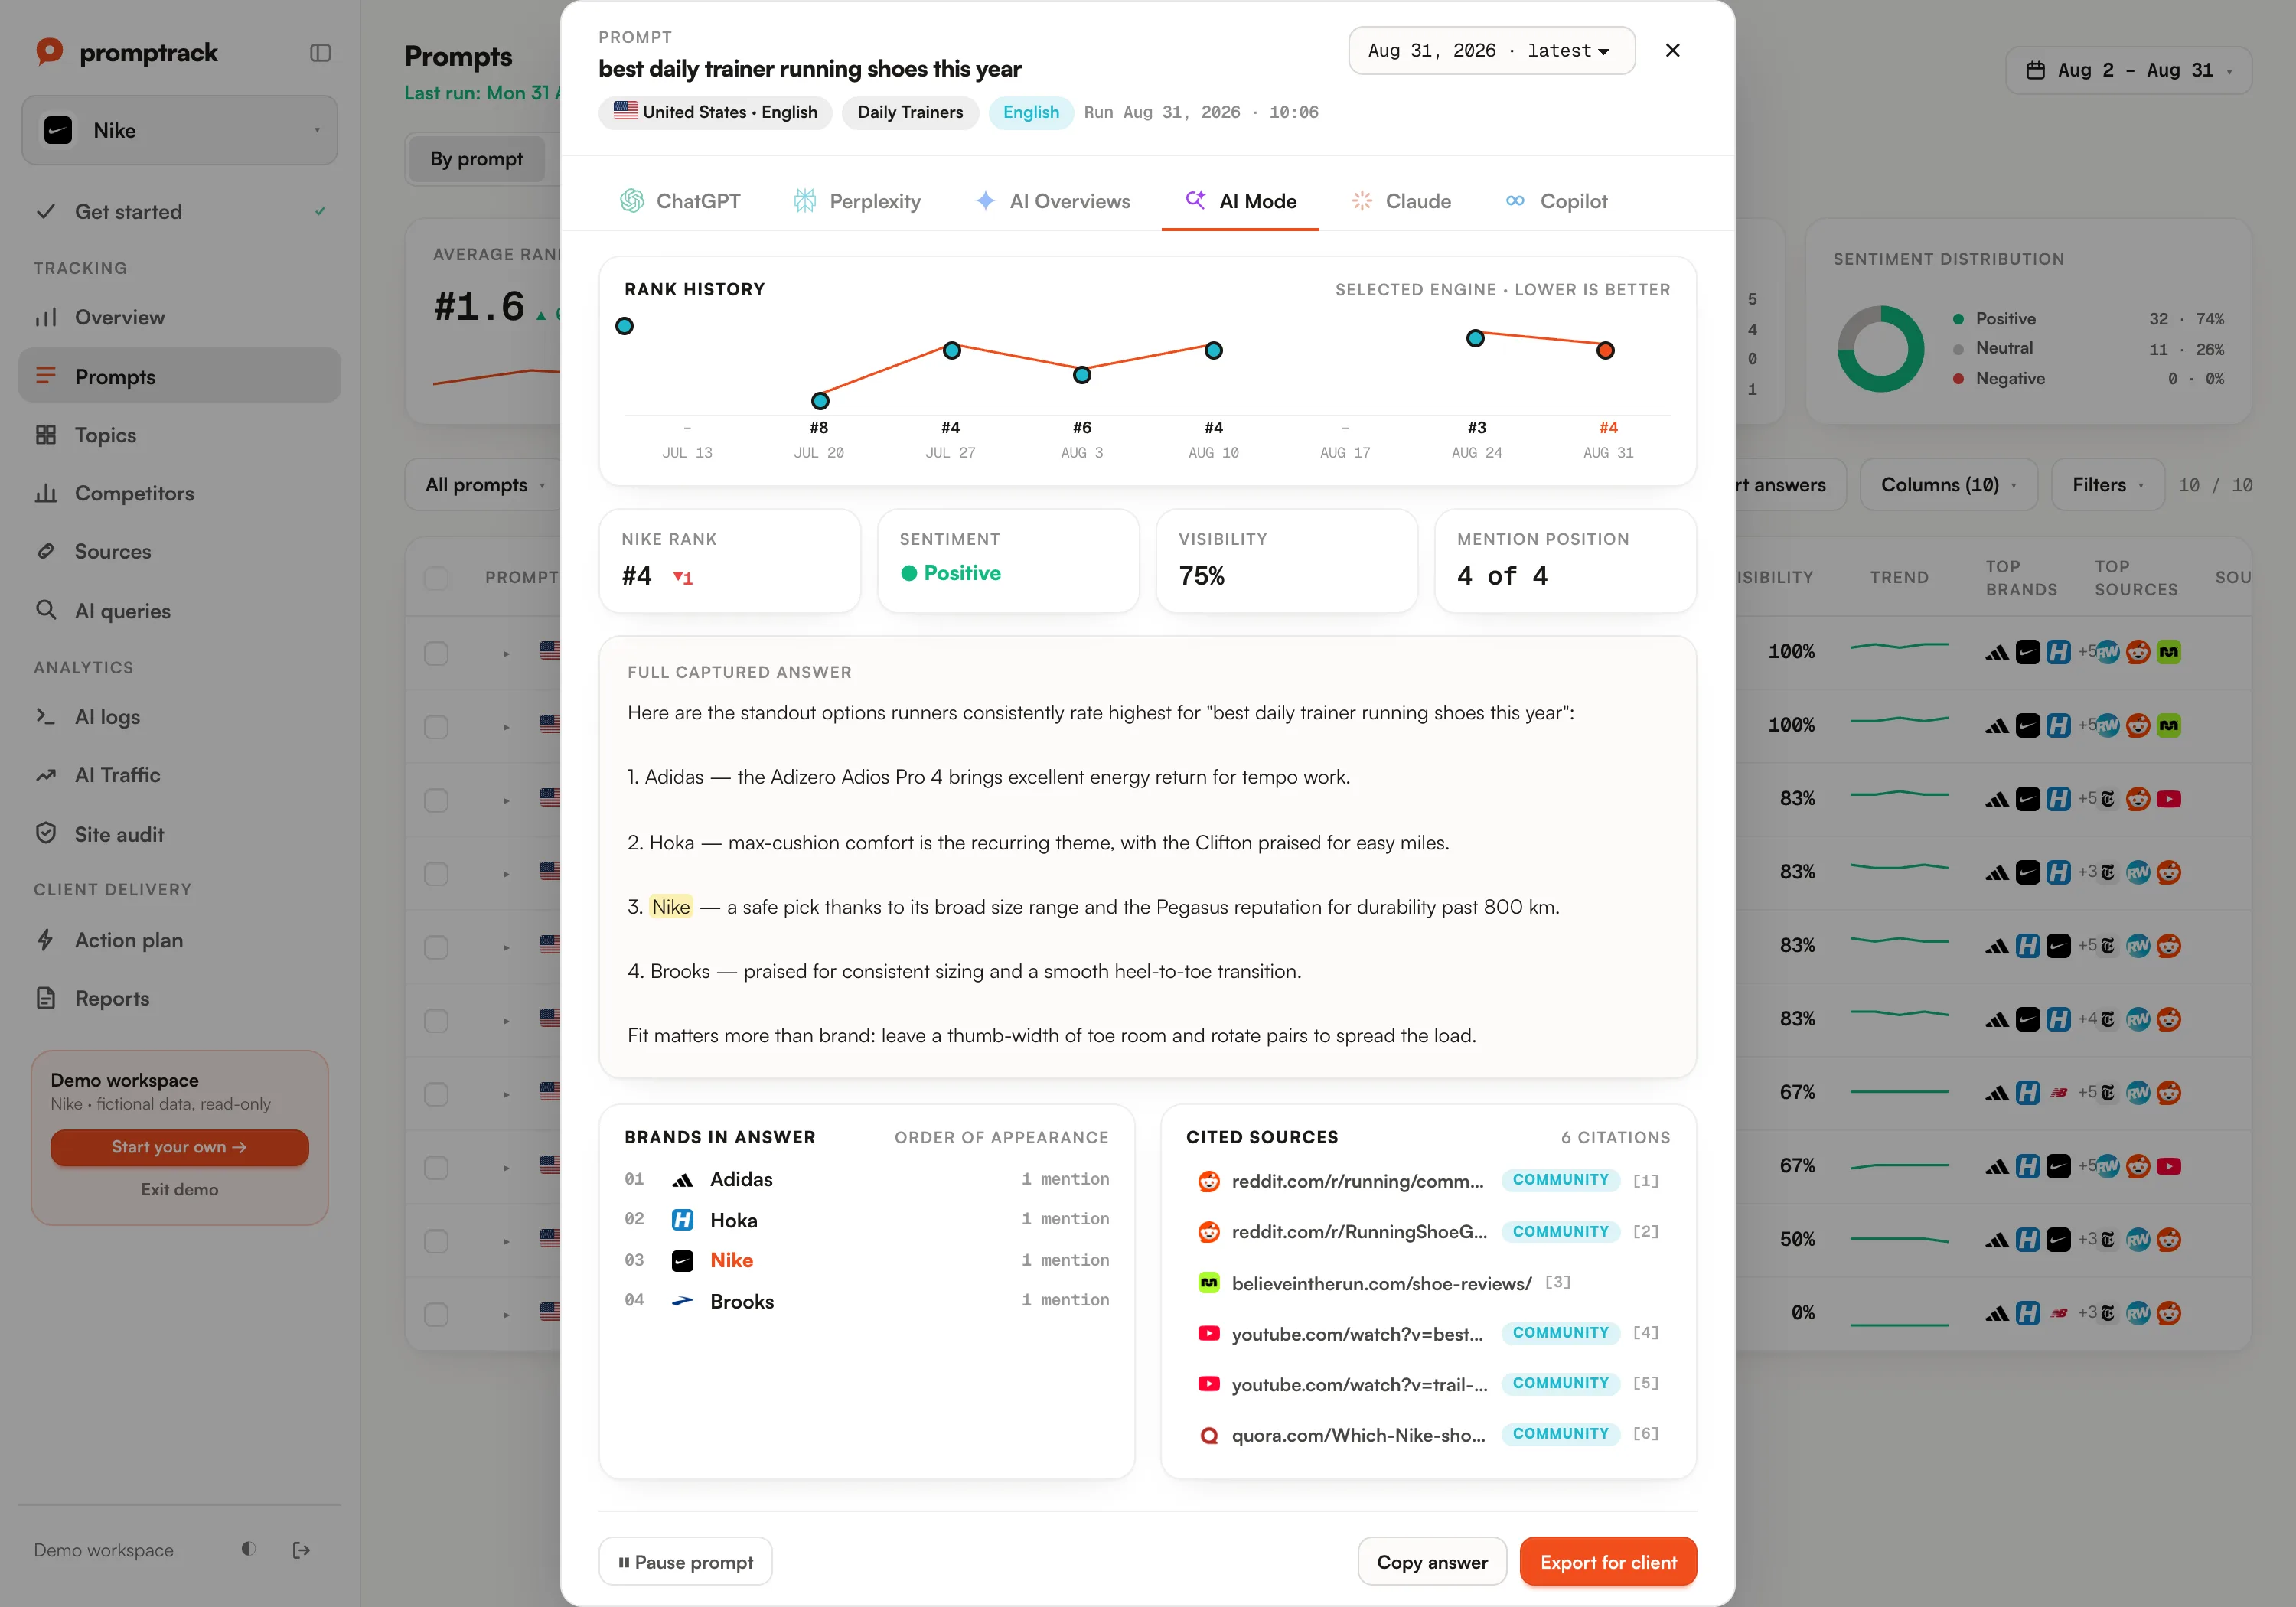
Task: Click the Reports document icon
Action: (x=46, y=998)
